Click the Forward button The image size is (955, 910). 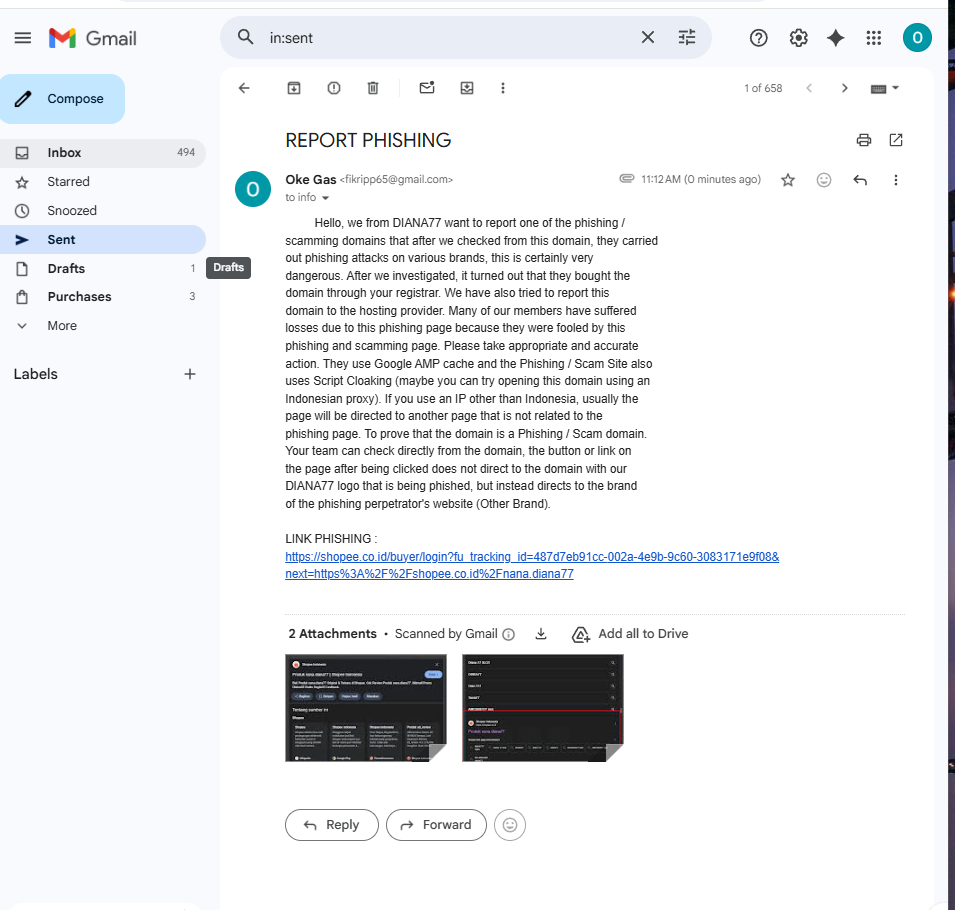click(436, 825)
